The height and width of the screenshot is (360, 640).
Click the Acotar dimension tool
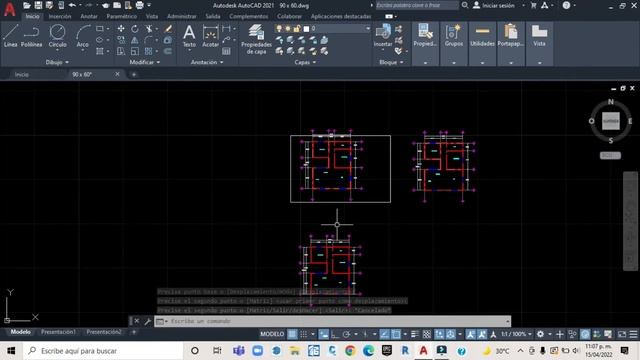[x=211, y=36]
